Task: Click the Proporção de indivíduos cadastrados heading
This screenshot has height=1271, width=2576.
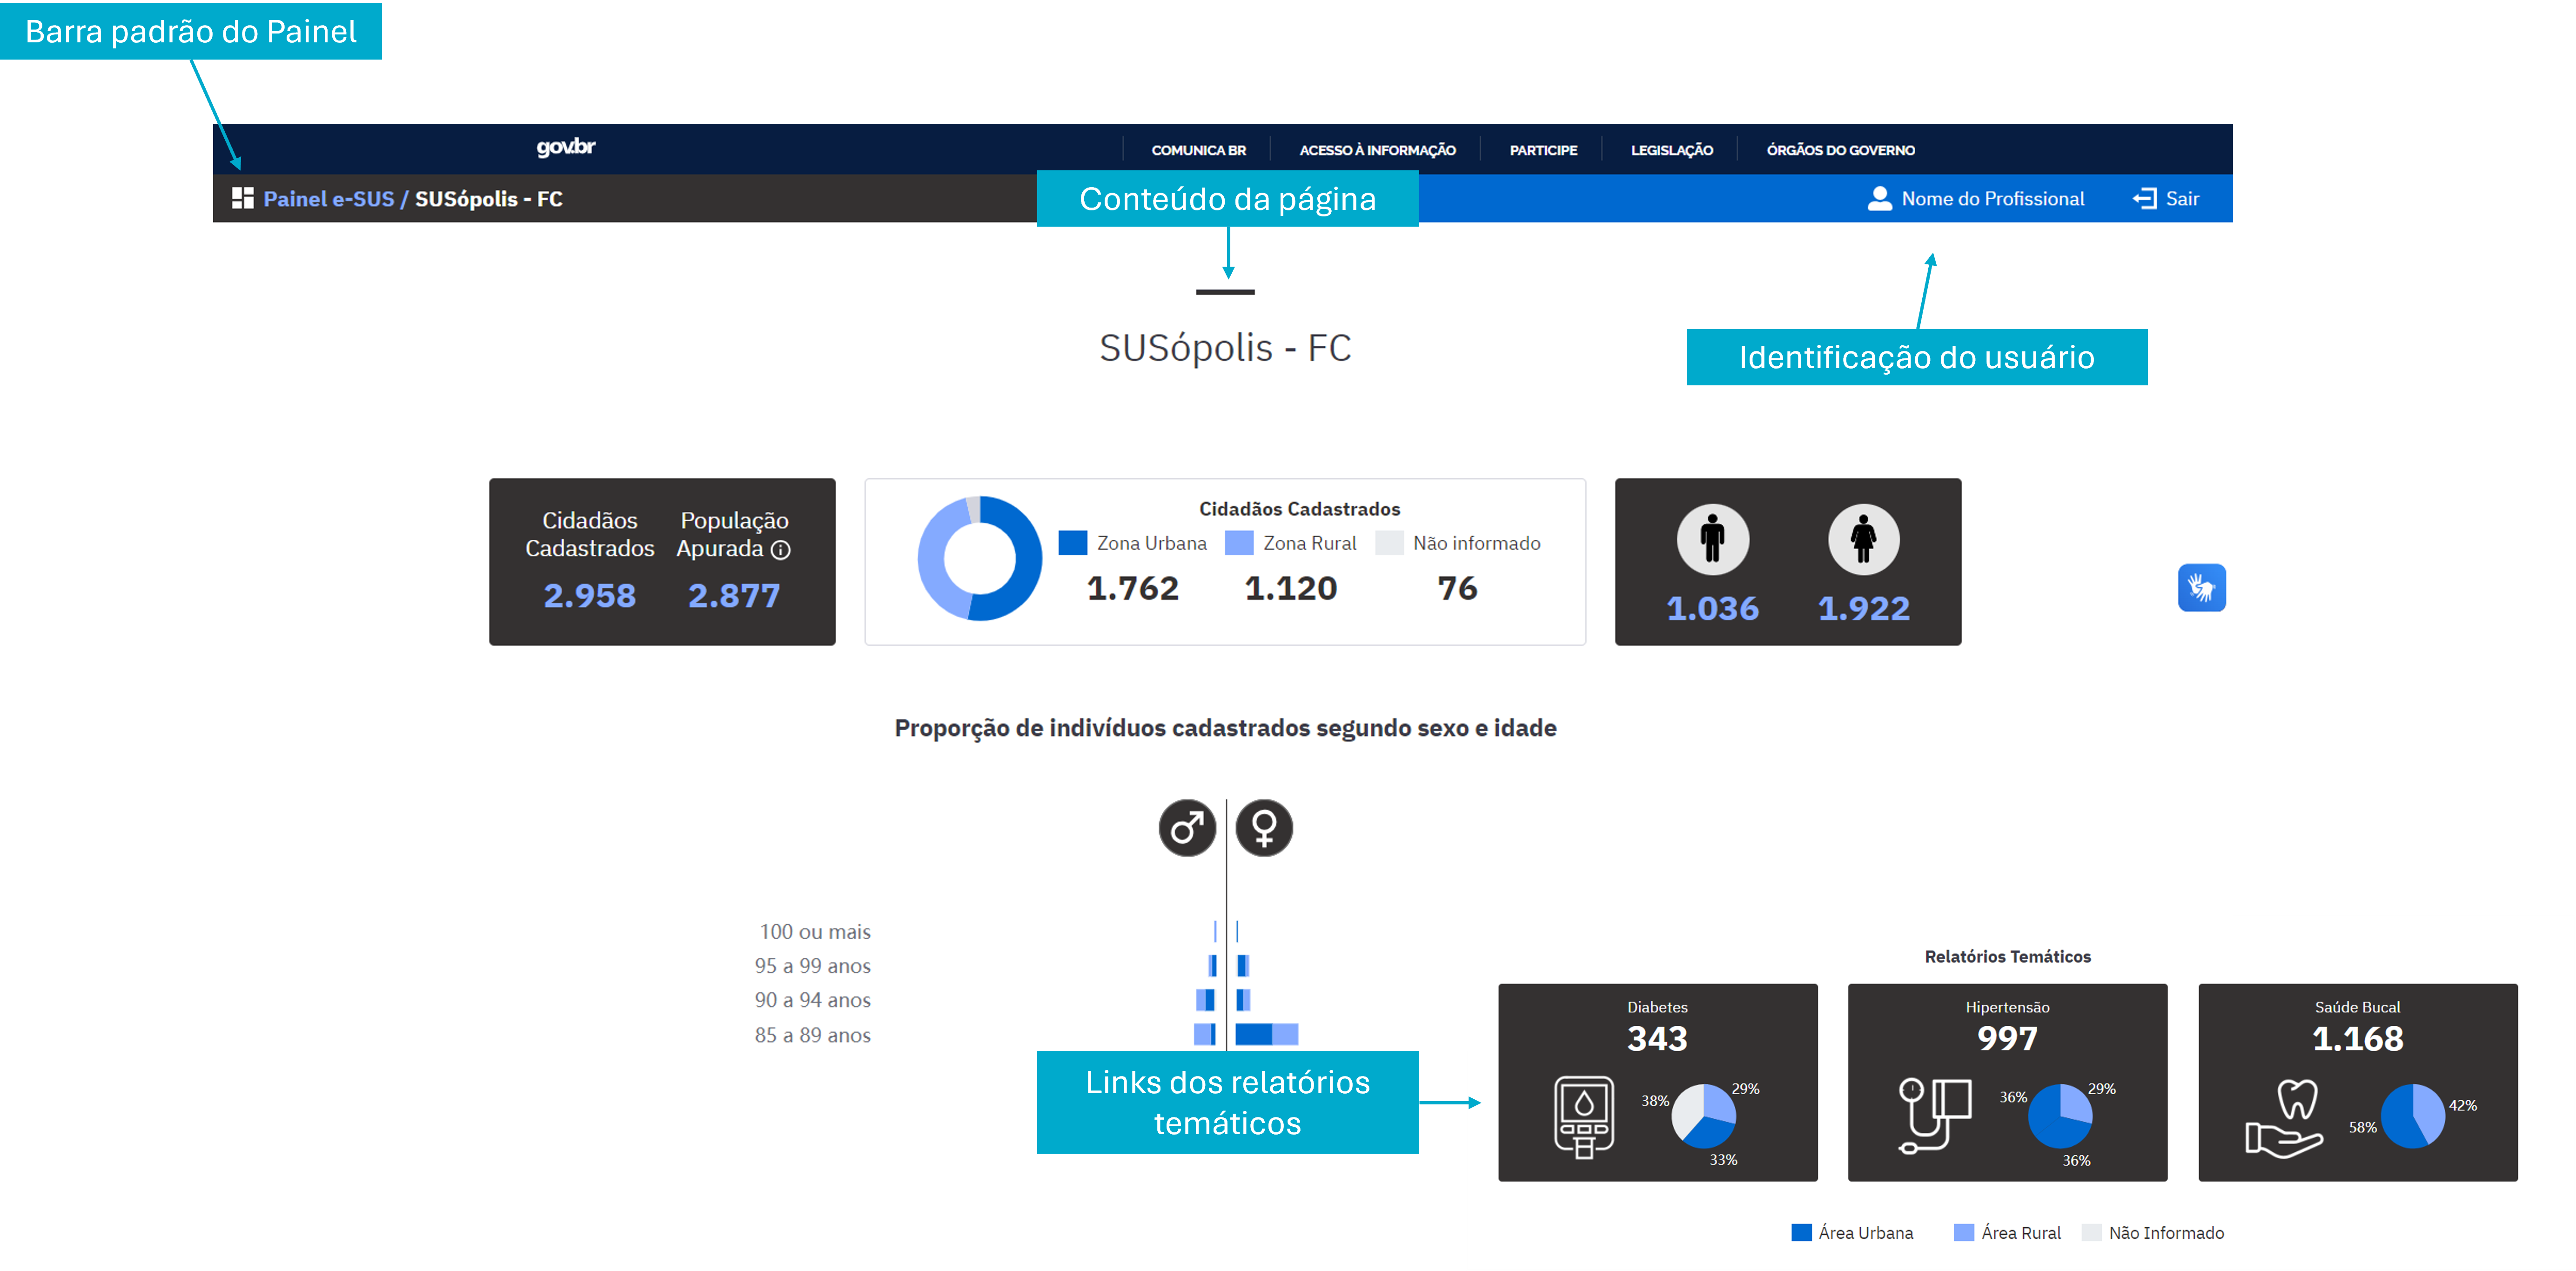Action: (1225, 728)
